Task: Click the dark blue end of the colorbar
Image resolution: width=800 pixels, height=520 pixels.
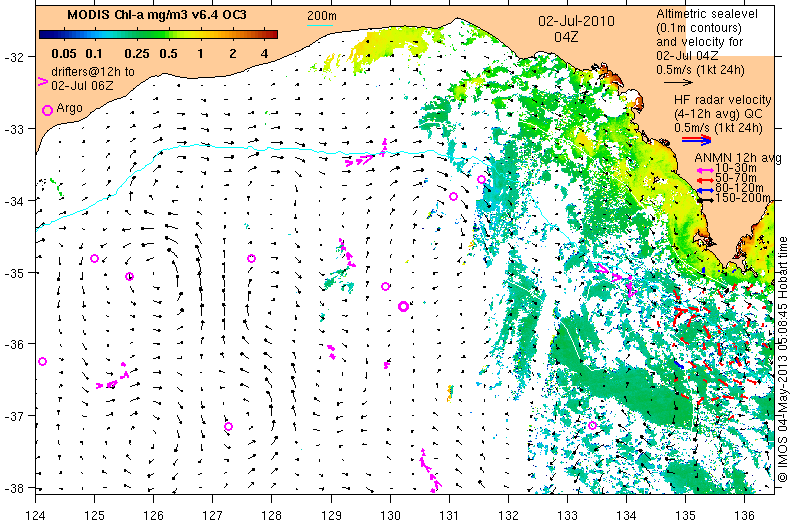Action: tap(43, 35)
